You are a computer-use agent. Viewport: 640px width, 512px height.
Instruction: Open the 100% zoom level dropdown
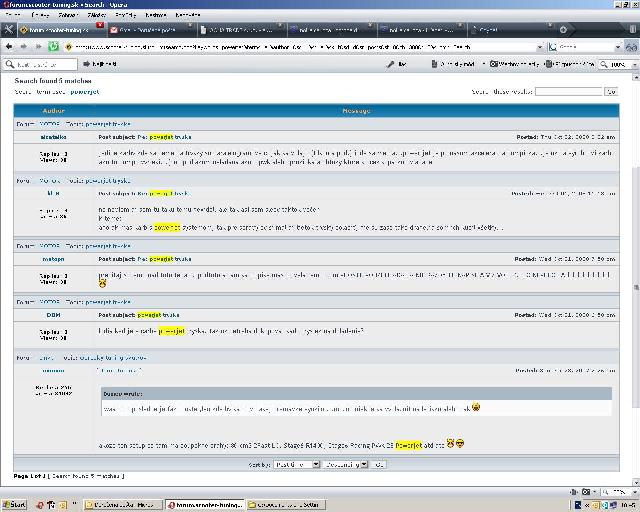point(619,64)
